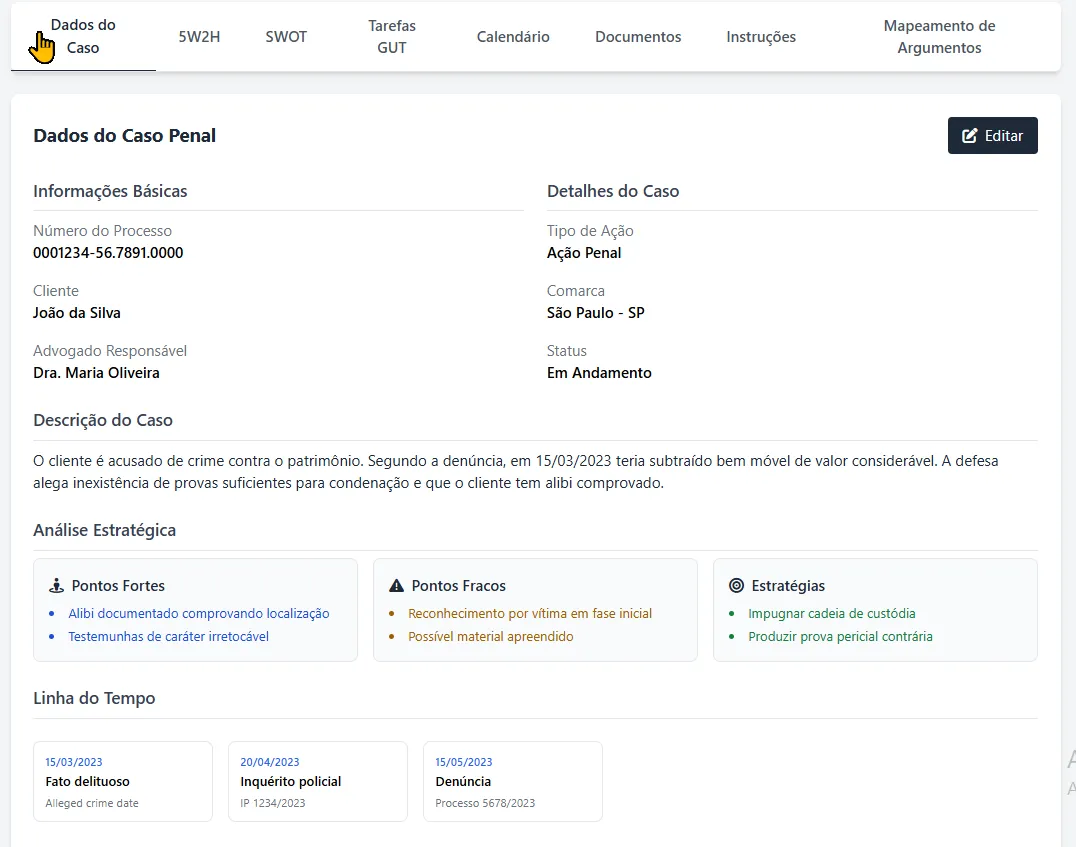Go to the Tarefas GUT tab
The width and height of the screenshot is (1076, 847).
pyautogui.click(x=391, y=36)
